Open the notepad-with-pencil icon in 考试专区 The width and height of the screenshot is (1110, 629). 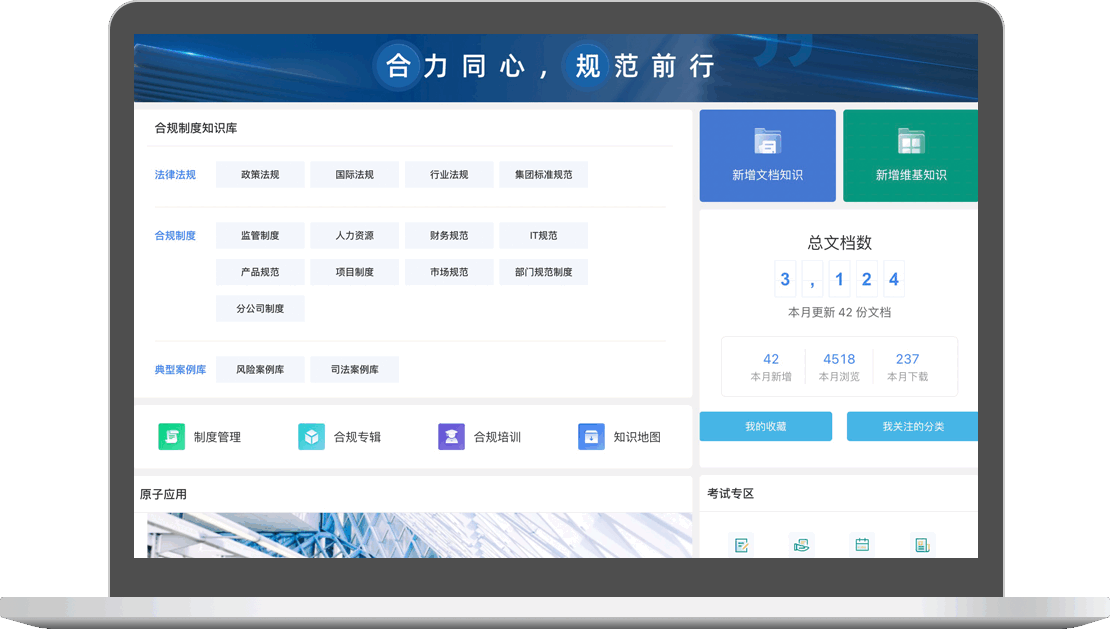[742, 545]
